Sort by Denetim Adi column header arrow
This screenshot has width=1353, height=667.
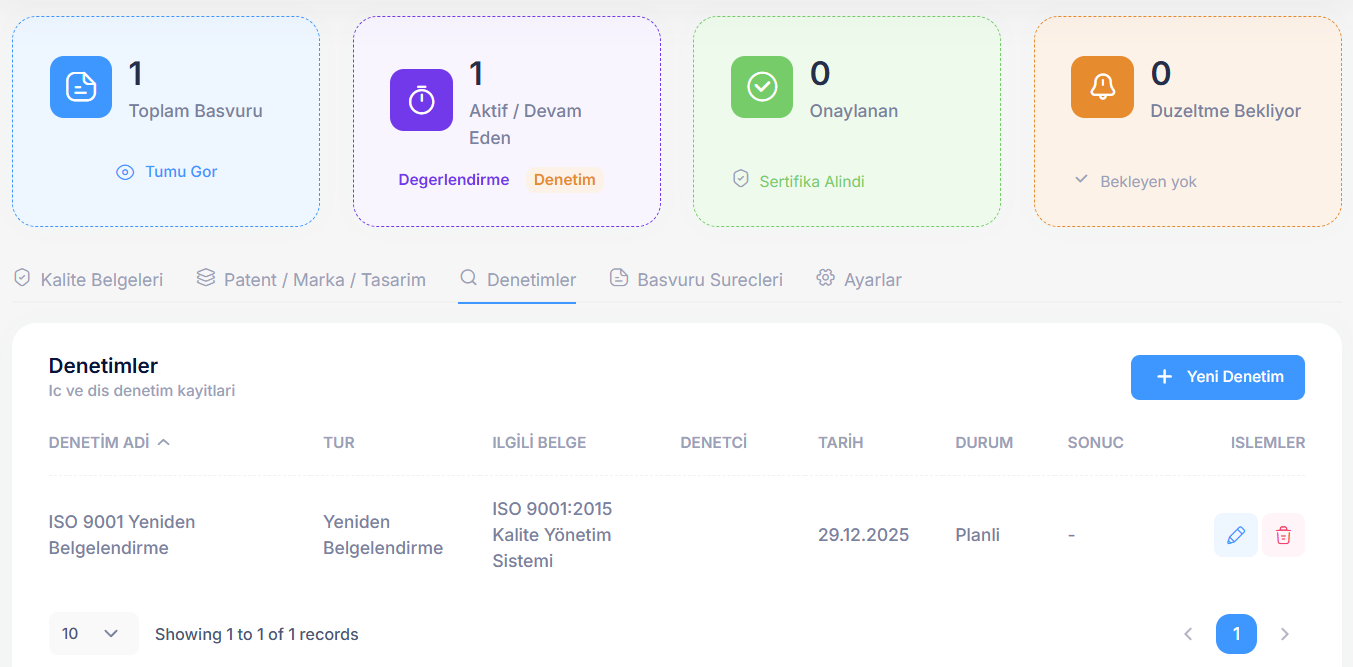coord(164,442)
